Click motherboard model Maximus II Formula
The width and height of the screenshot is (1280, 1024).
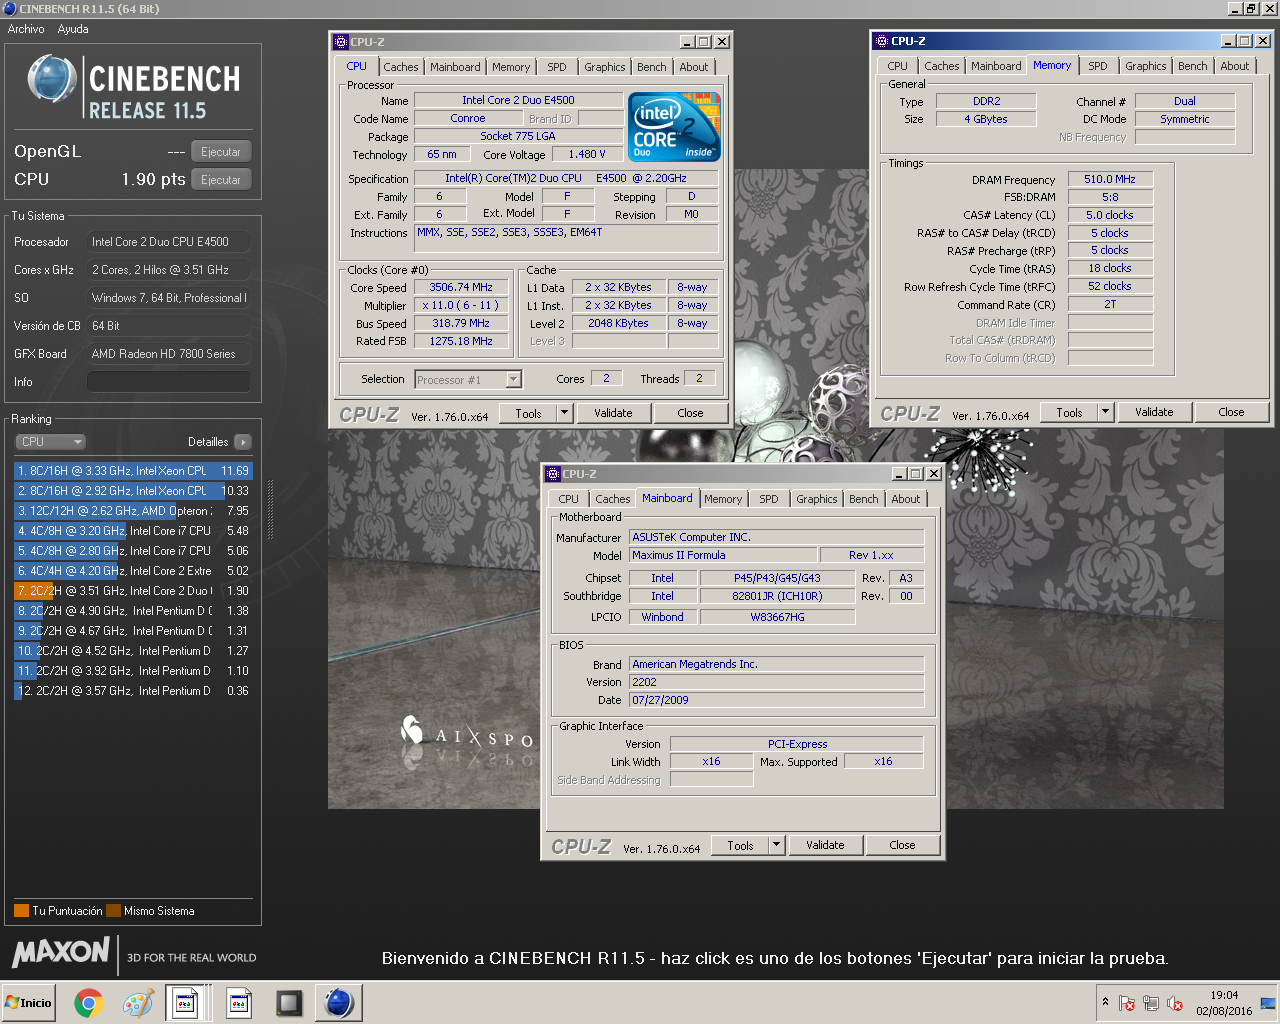click(723, 556)
